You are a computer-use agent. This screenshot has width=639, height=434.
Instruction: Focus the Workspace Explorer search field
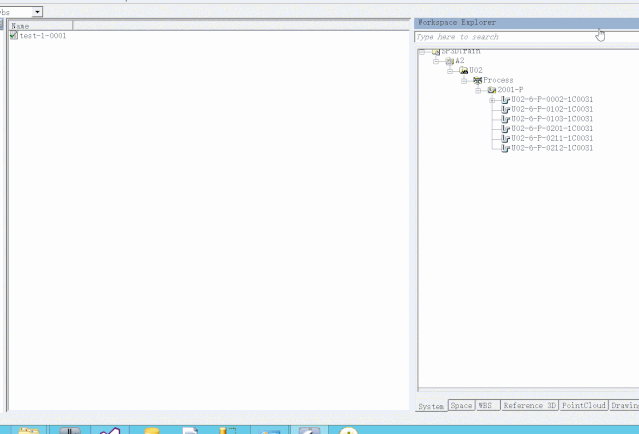[527, 37]
